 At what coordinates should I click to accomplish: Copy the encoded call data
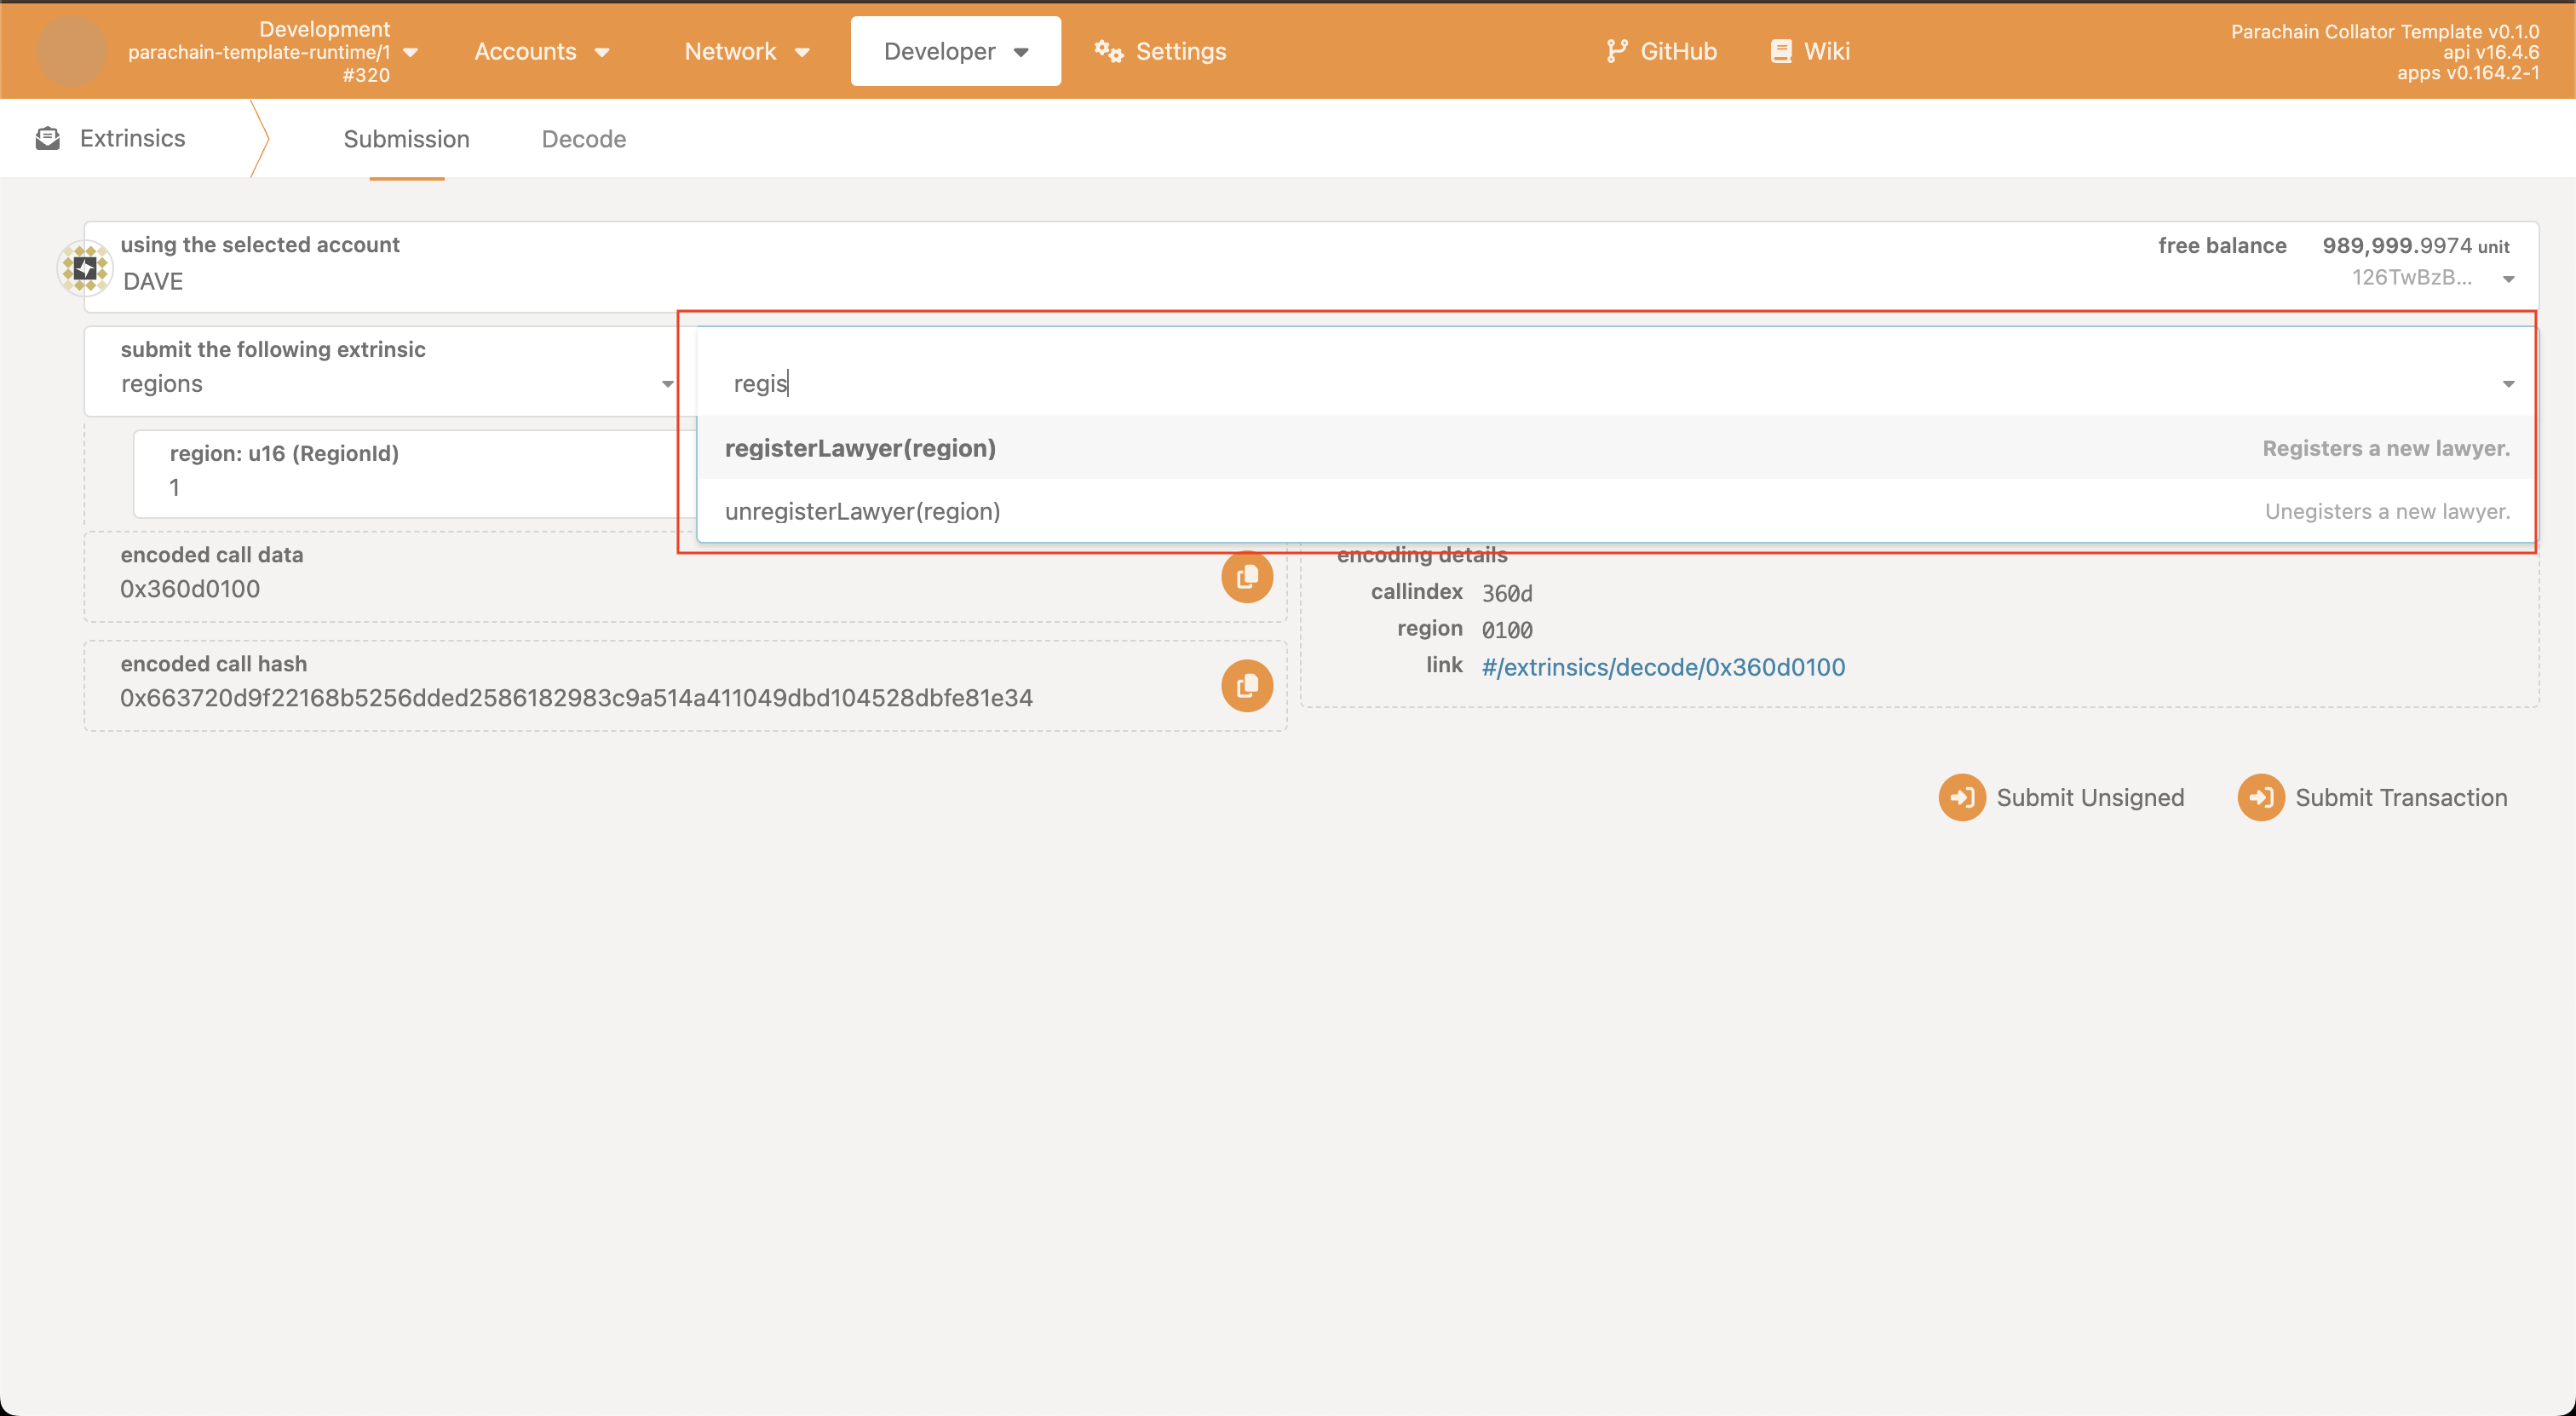click(1246, 577)
